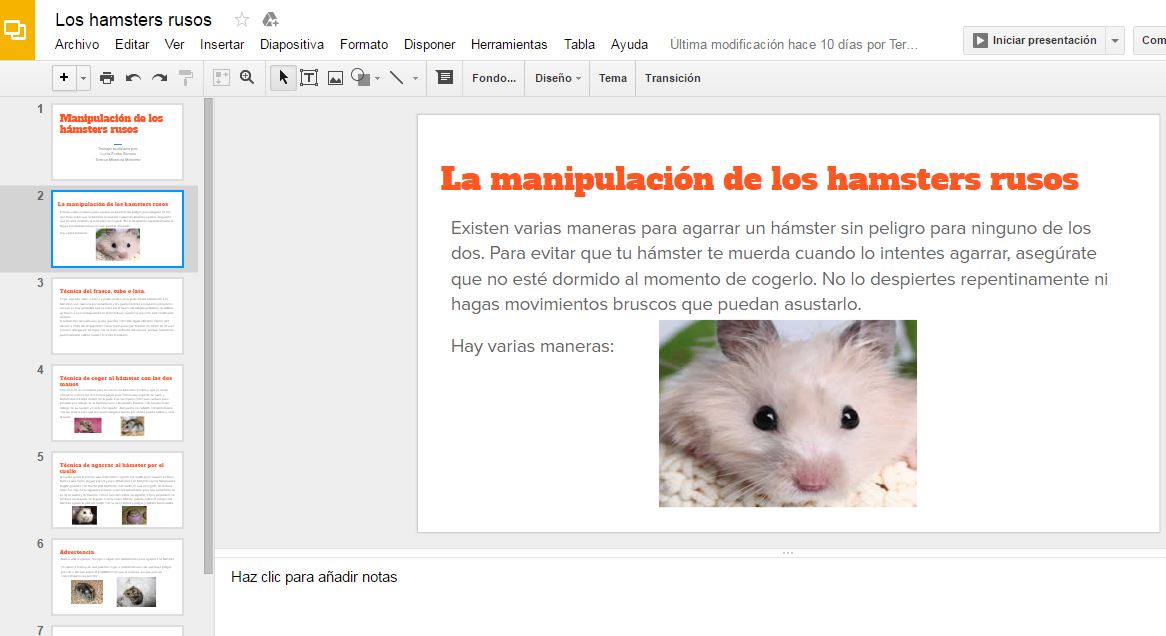Add a new slide with plus button
The height and width of the screenshot is (636, 1166).
pos(64,77)
